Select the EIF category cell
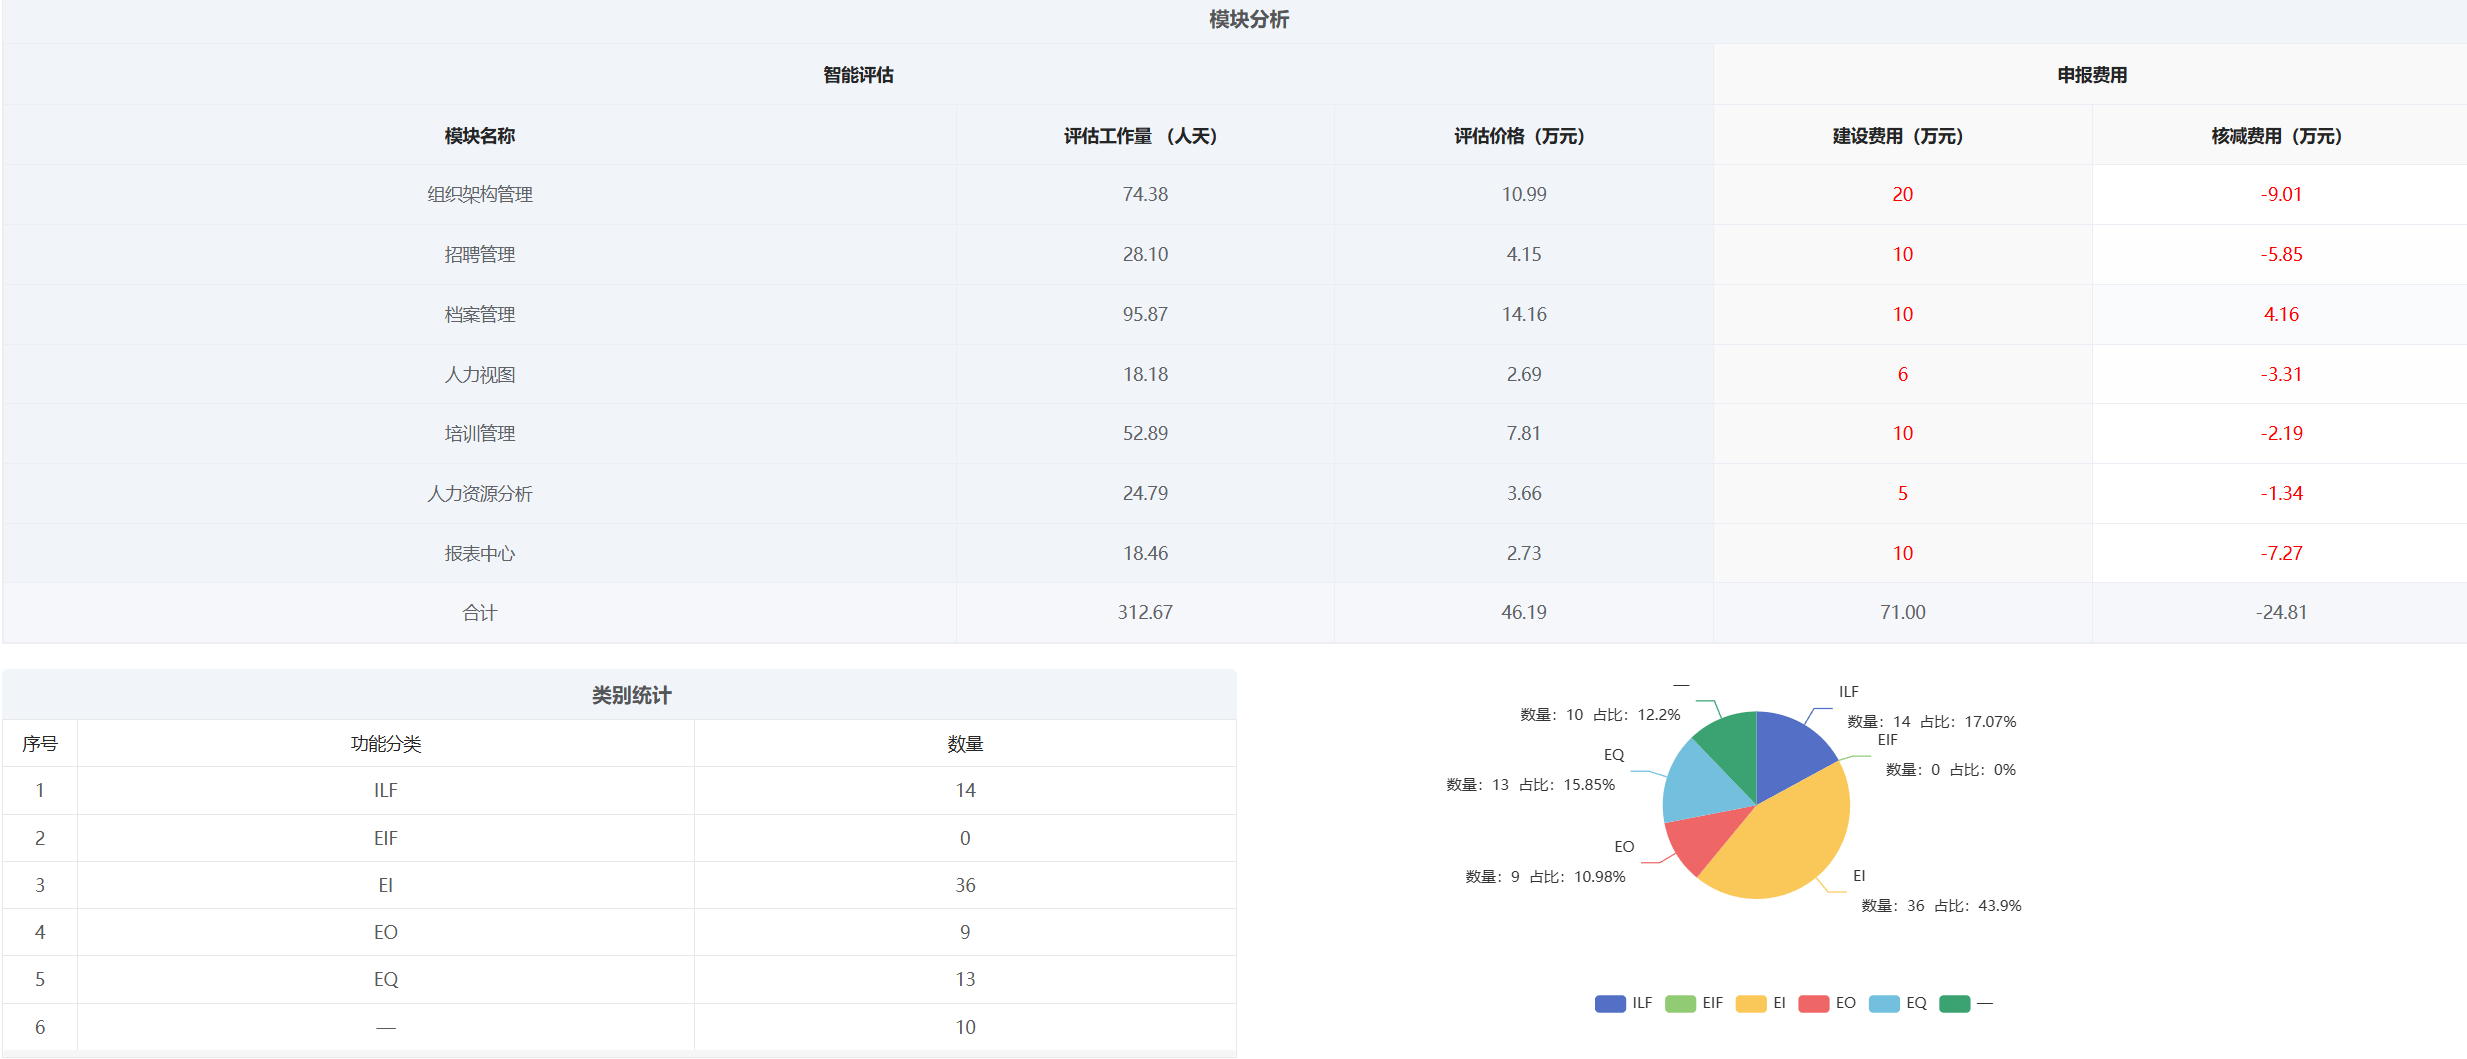Screen dimensions: 2467x1059 click(386, 839)
